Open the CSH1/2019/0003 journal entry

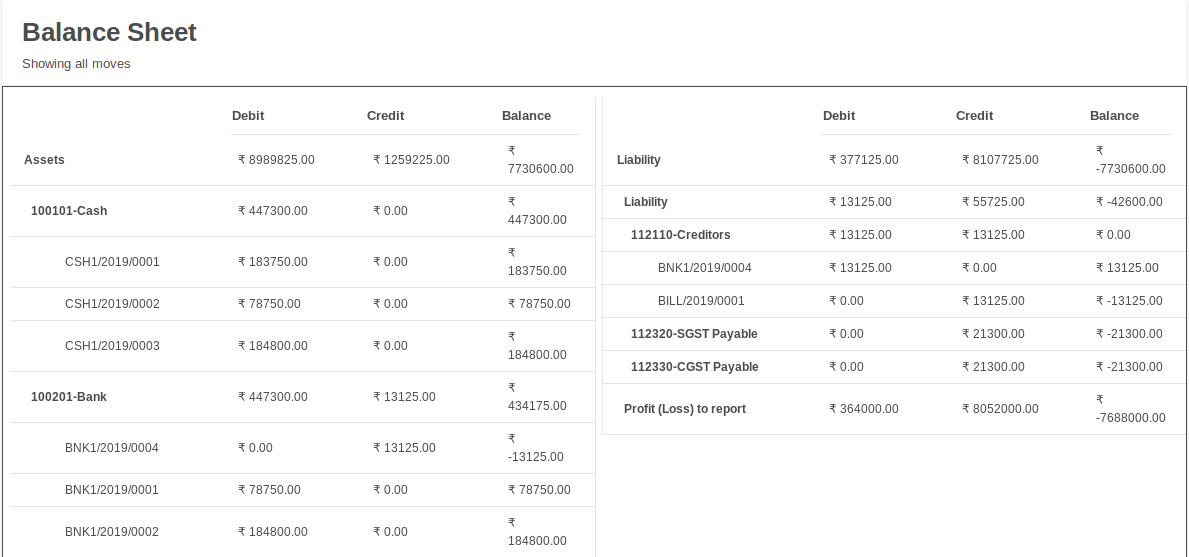[112, 346]
